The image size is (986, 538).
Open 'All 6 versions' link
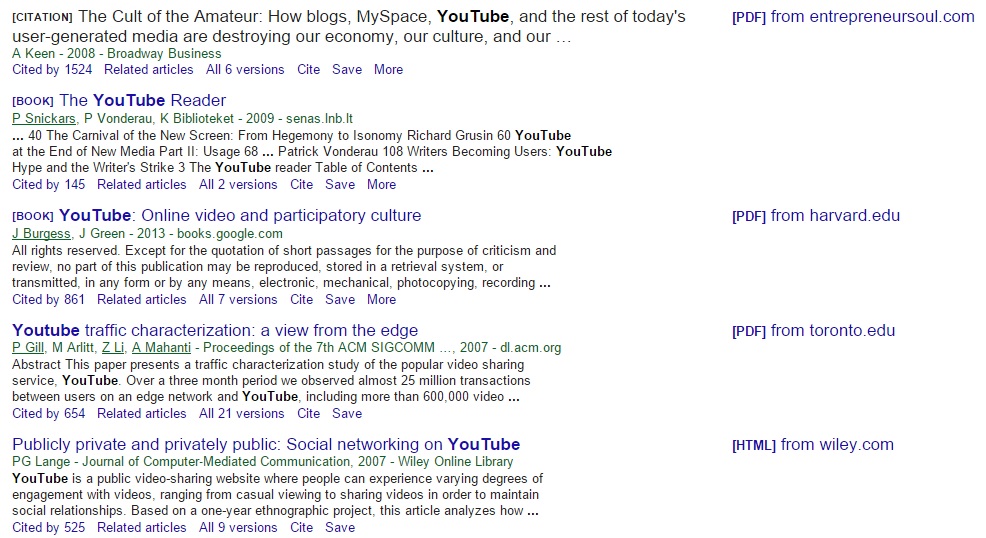tap(245, 70)
